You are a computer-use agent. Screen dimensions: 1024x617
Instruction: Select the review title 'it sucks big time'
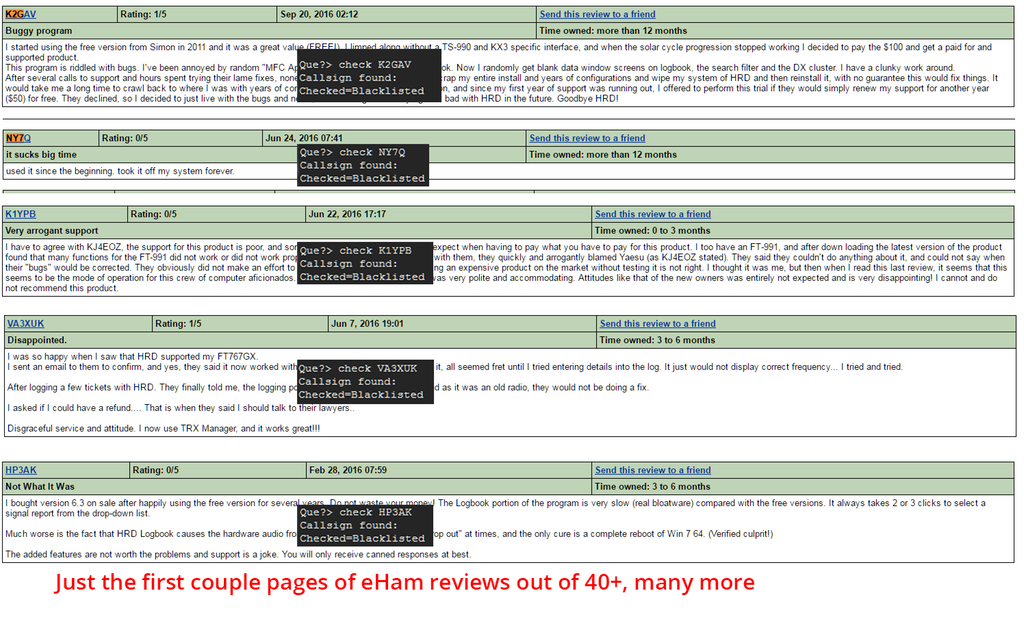[x=41, y=155]
